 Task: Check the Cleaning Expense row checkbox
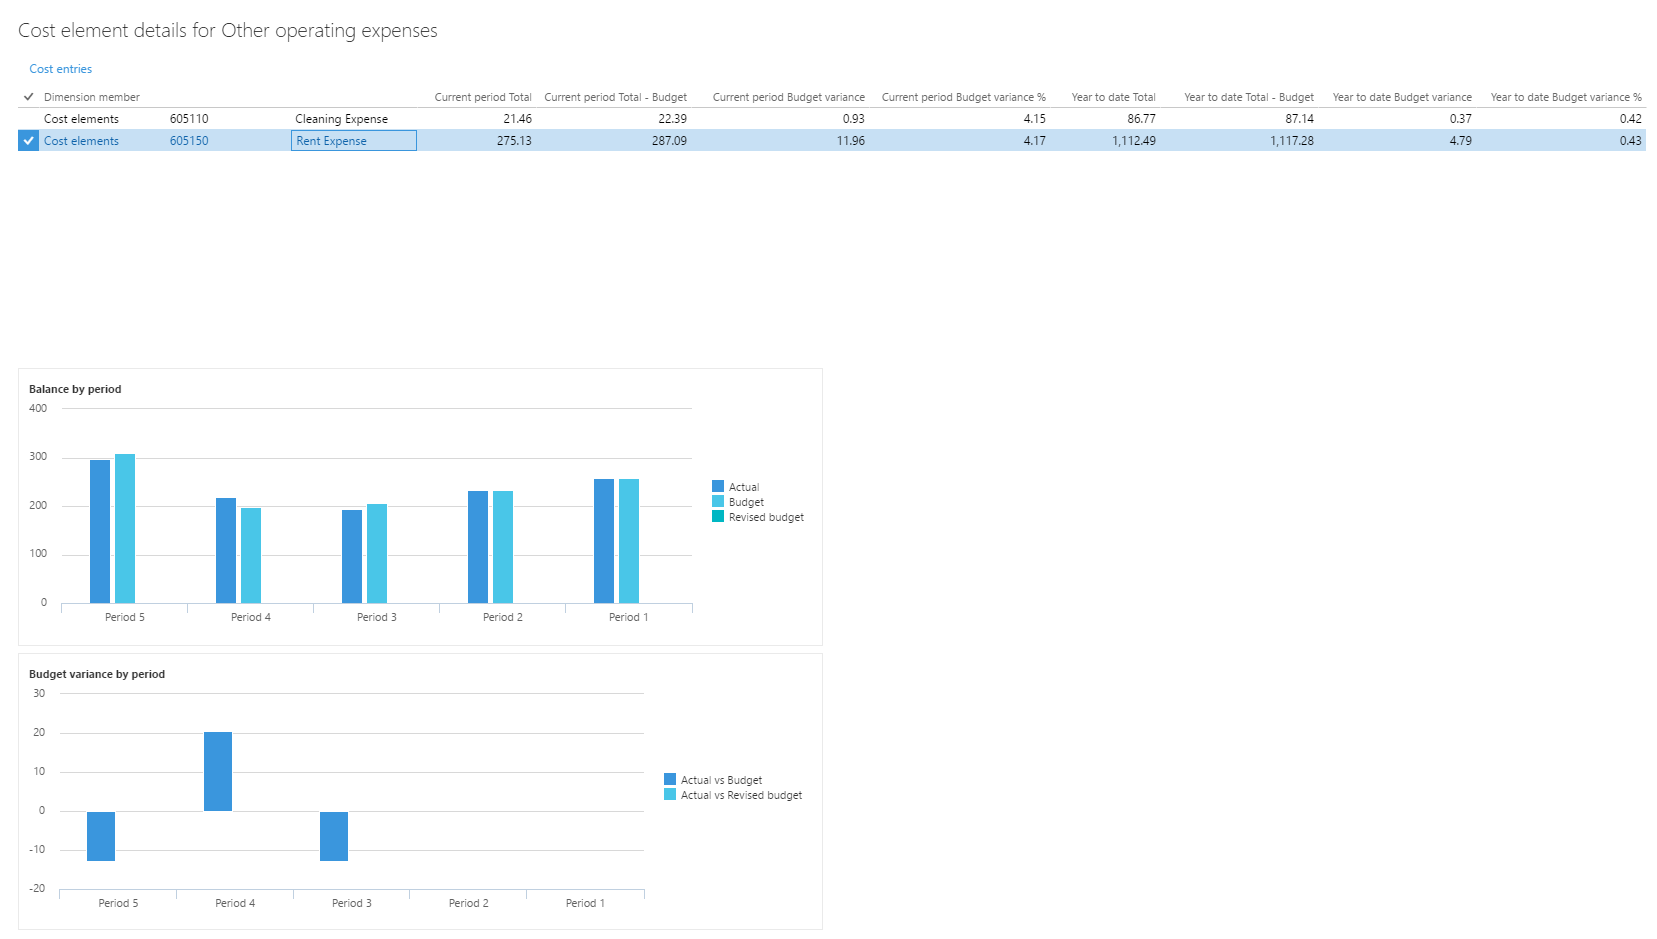click(28, 118)
